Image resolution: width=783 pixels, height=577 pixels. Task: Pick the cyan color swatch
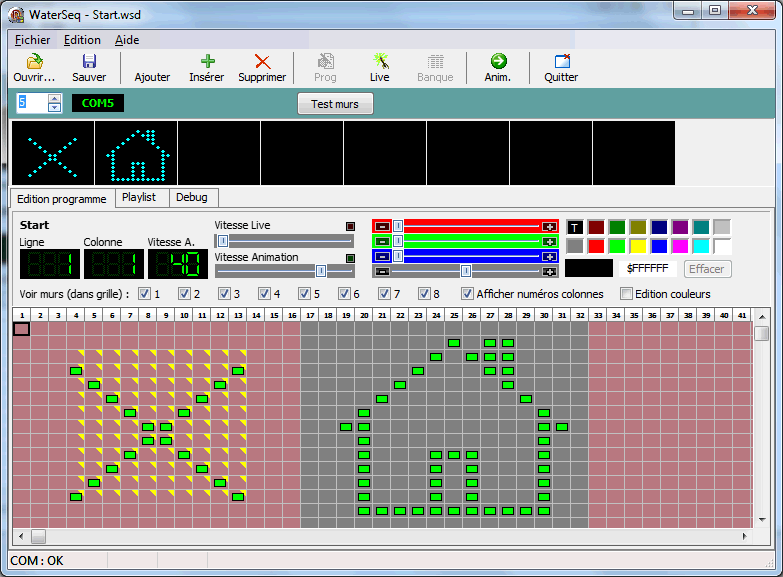click(x=701, y=246)
